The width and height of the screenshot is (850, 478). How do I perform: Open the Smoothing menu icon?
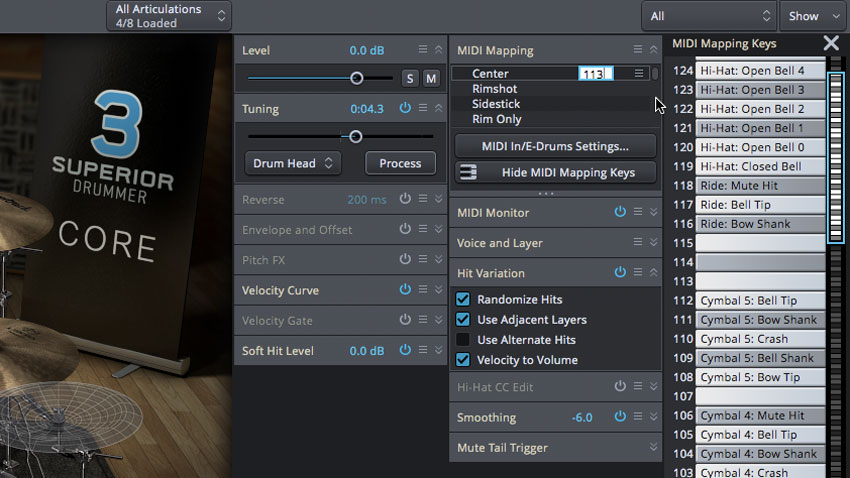638,417
